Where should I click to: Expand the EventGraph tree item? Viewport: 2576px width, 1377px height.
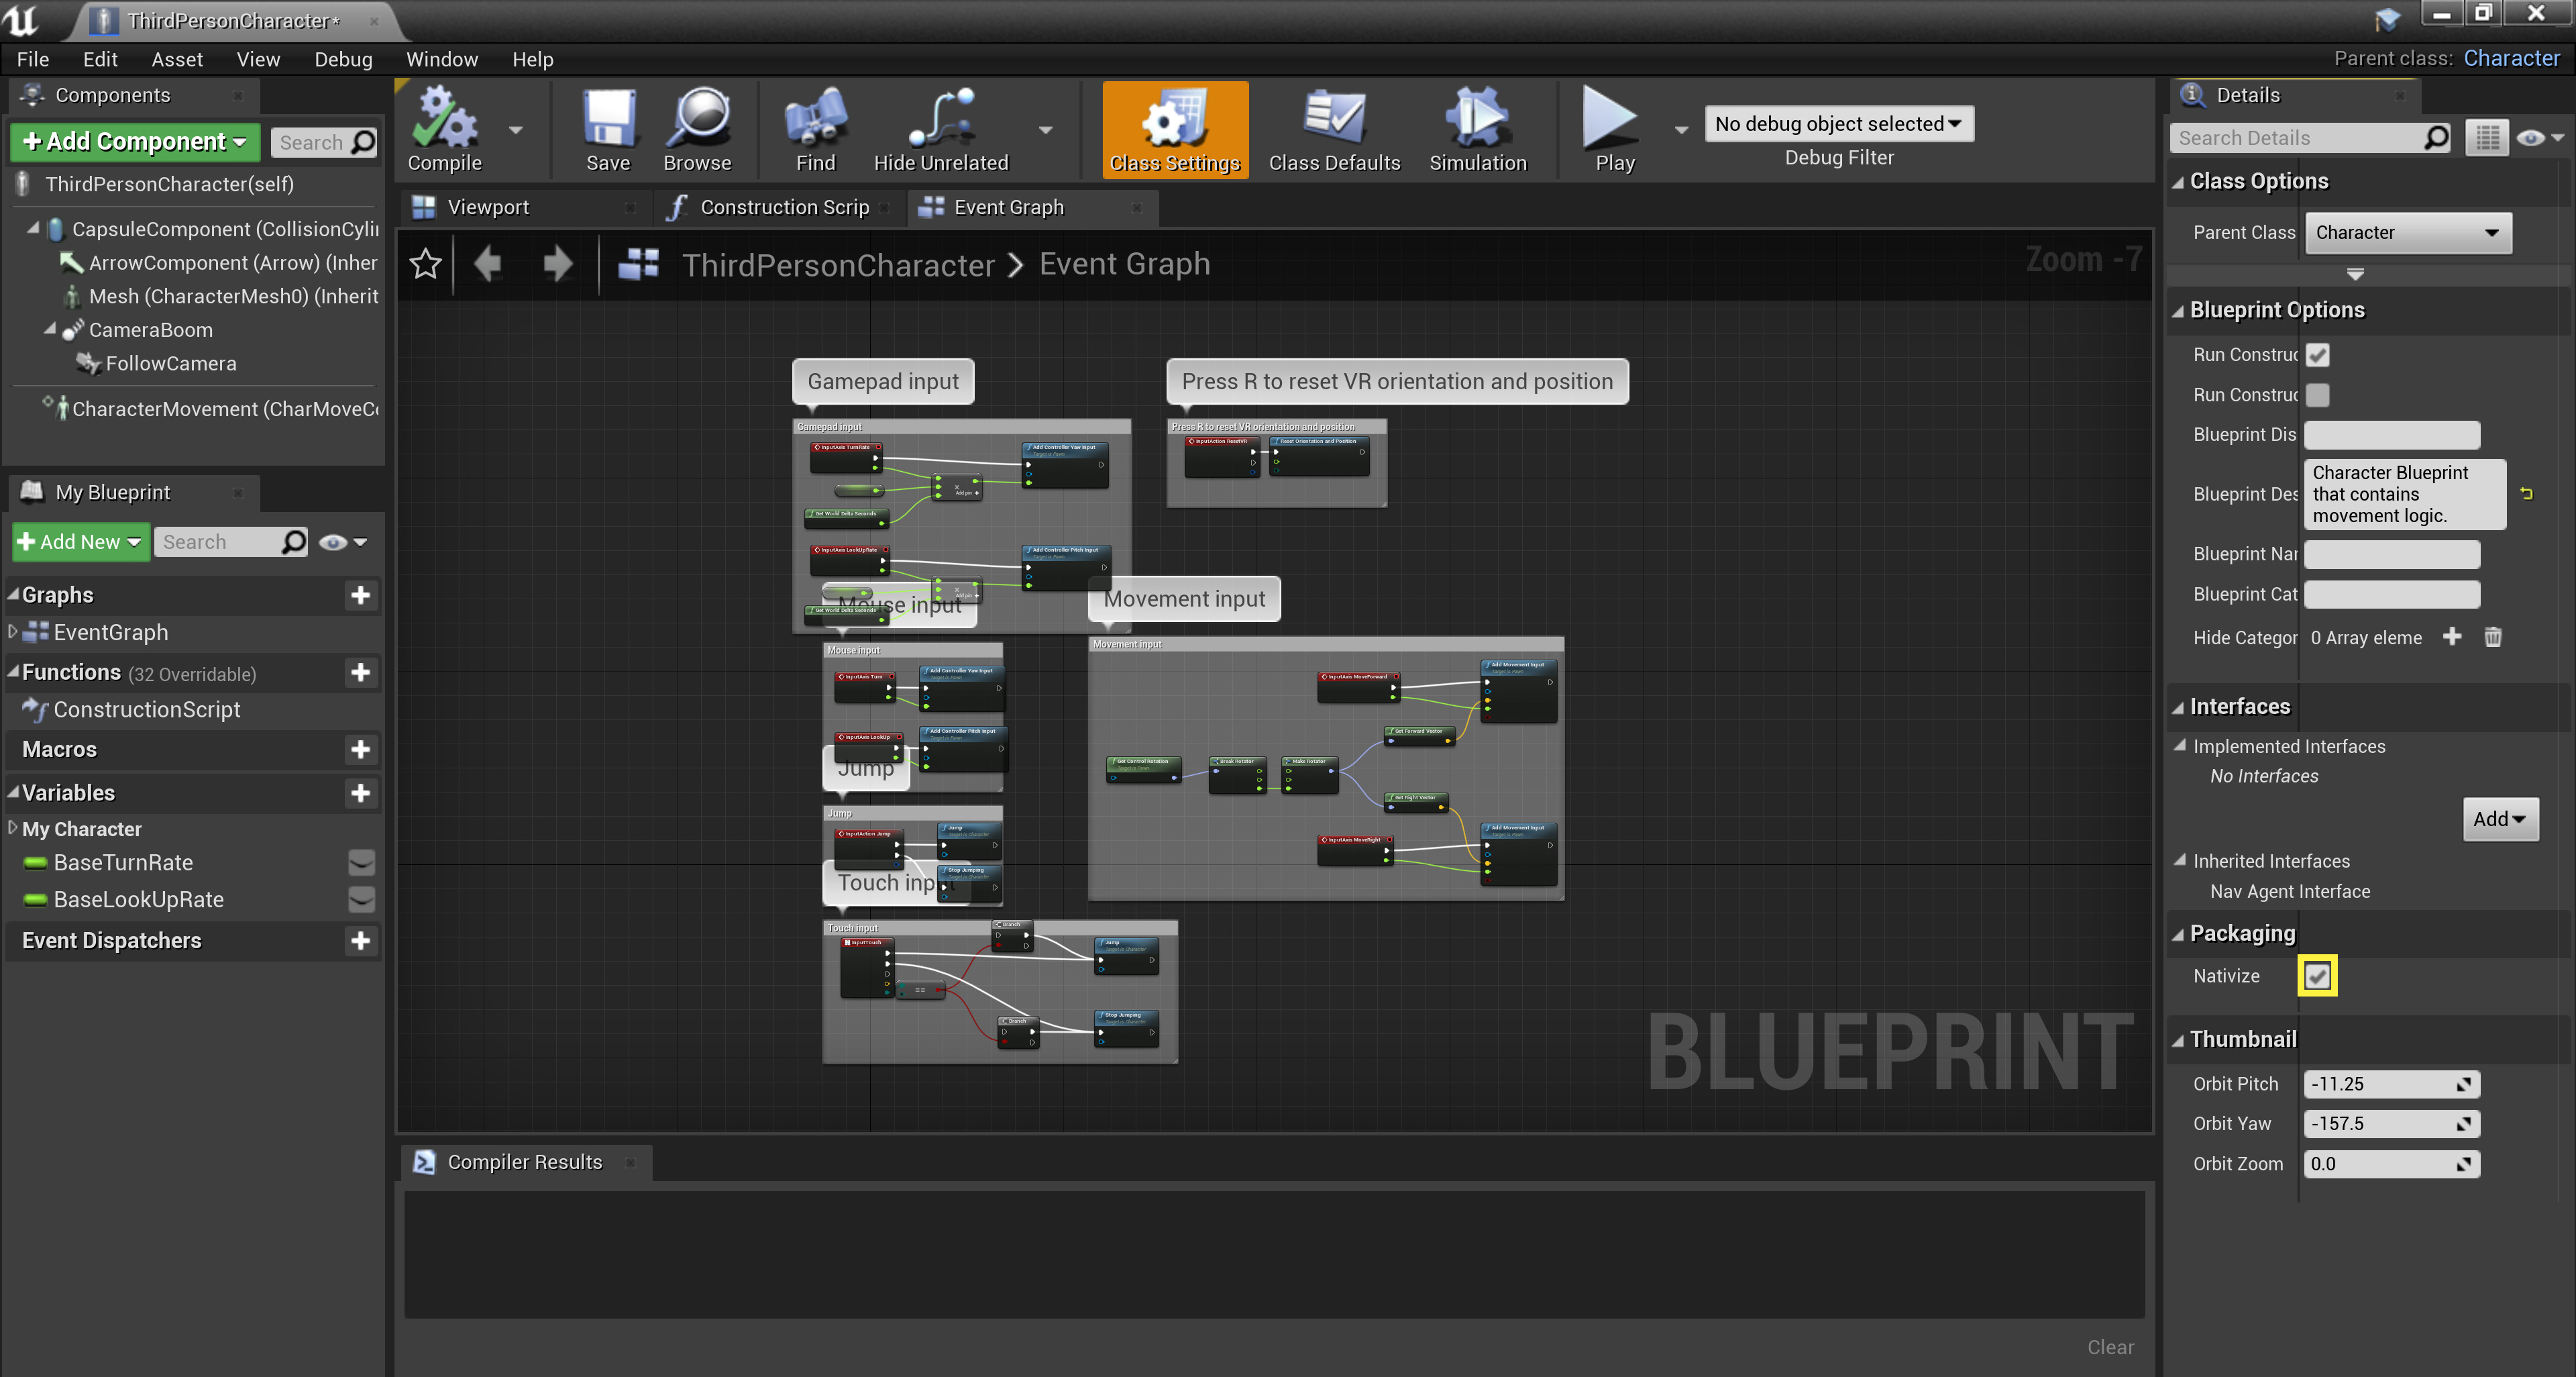click(x=13, y=632)
